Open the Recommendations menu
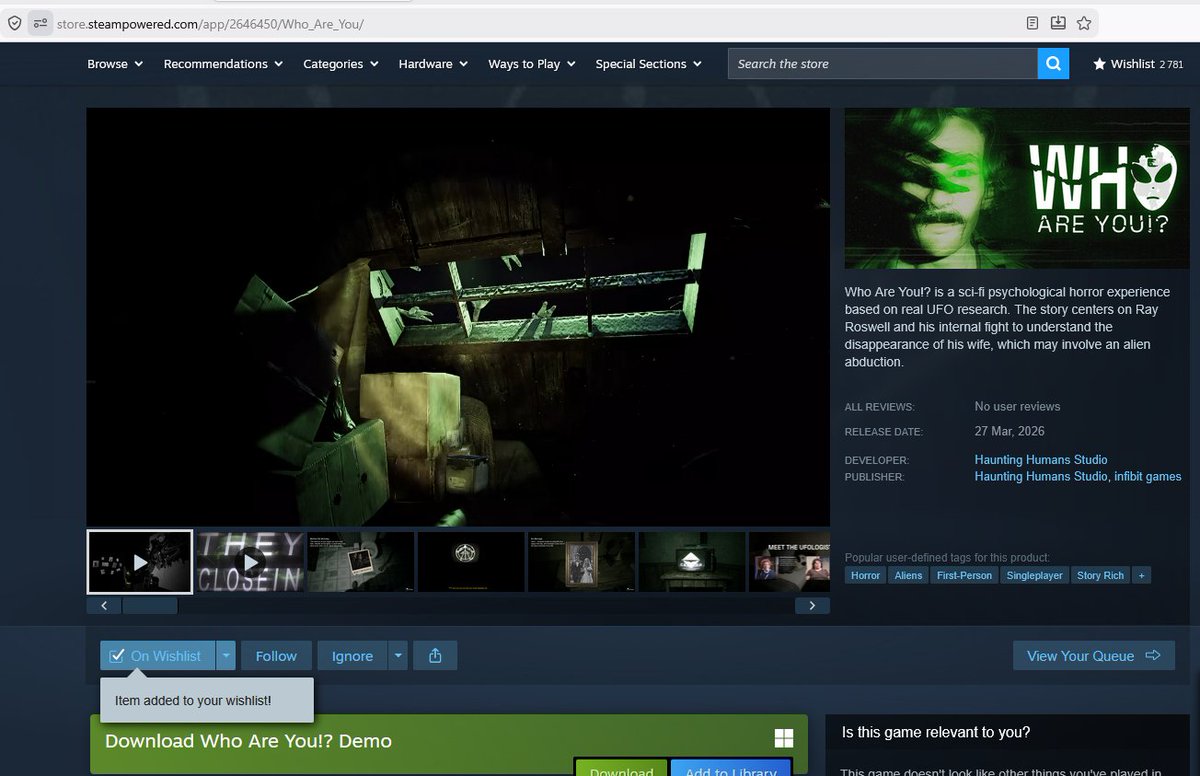The width and height of the screenshot is (1200, 776). click(225, 64)
